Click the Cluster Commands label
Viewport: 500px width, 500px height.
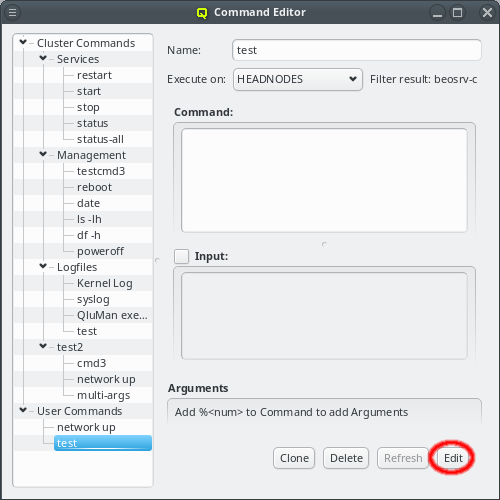coord(86,43)
